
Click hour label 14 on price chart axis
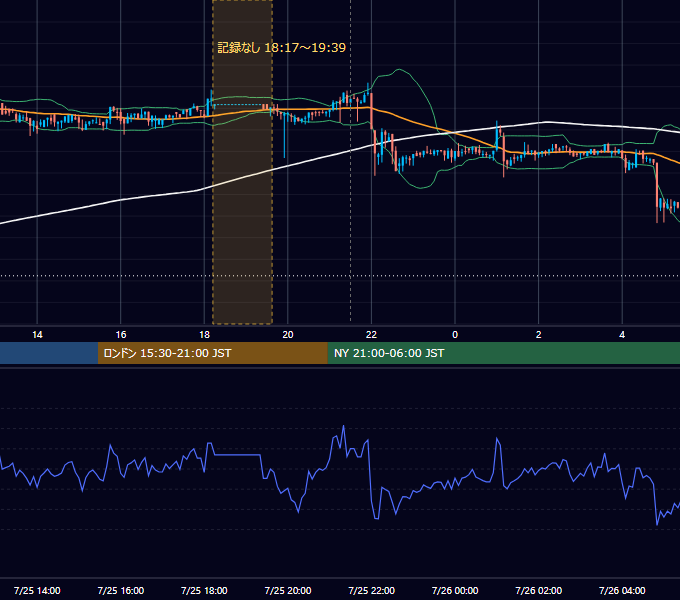point(37,335)
